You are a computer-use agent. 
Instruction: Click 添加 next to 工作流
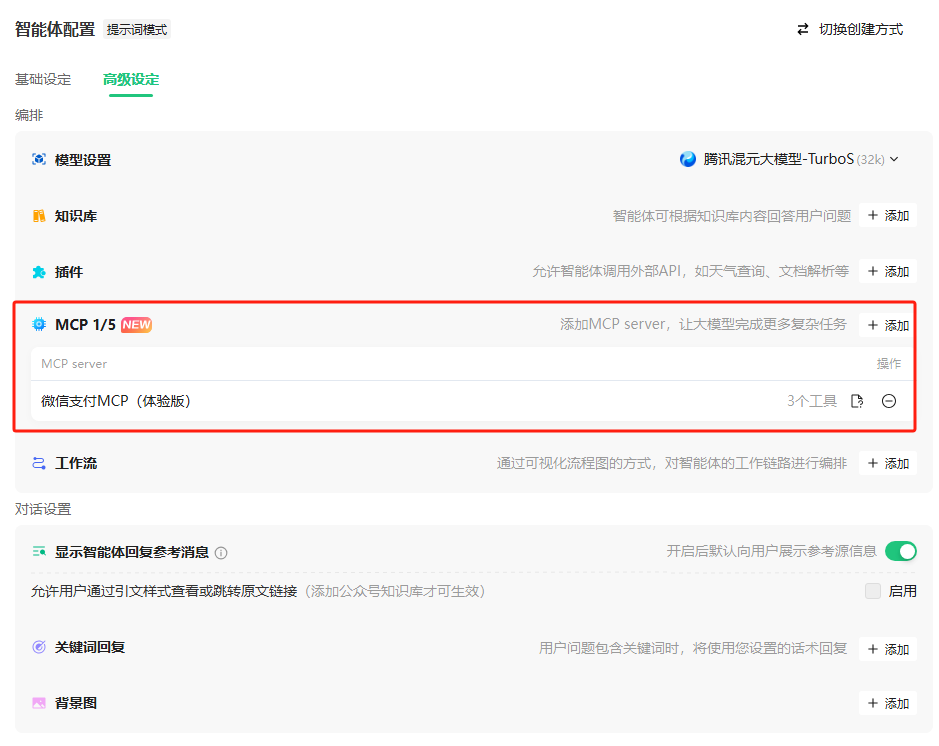tap(886, 463)
